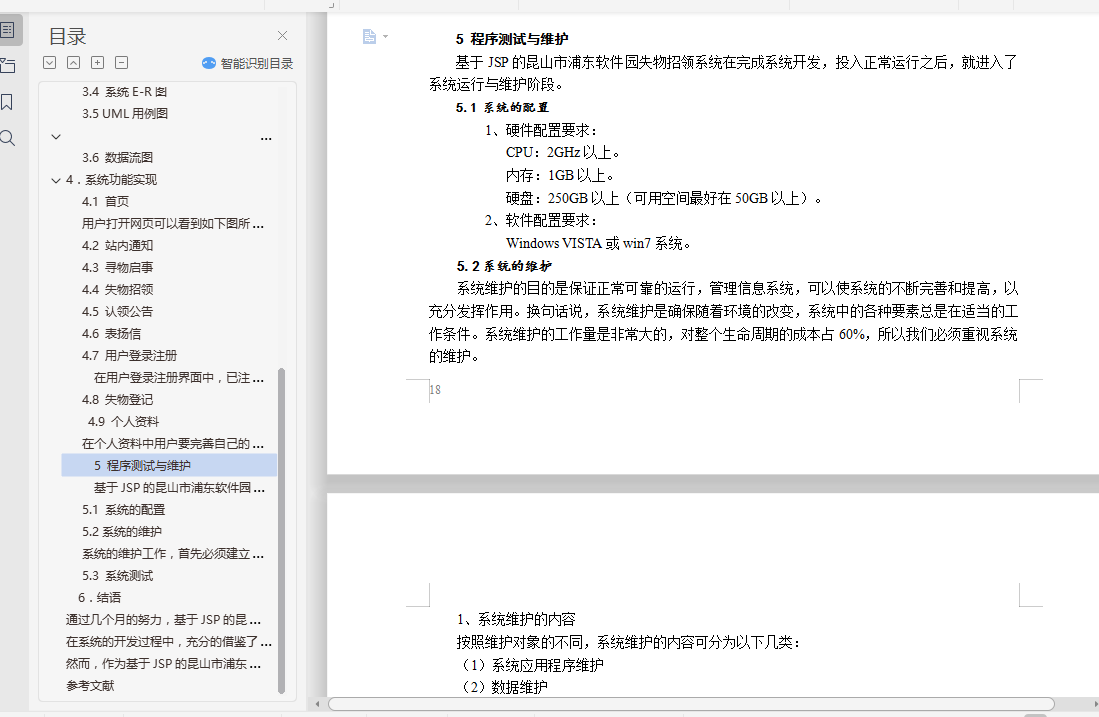Click the 内存：1GB 以上 line
The width and height of the screenshot is (1099, 717).
[x=560, y=175]
